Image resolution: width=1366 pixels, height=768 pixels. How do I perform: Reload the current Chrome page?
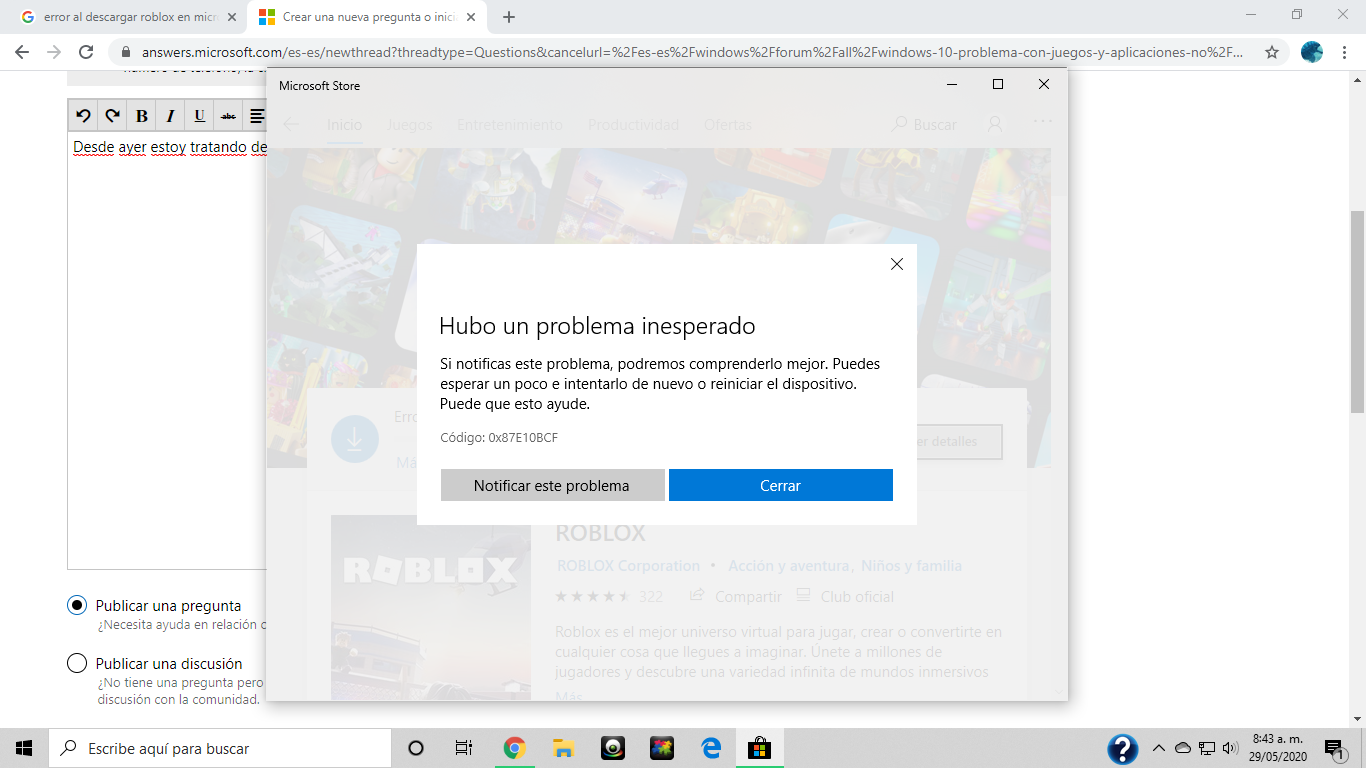coord(86,52)
